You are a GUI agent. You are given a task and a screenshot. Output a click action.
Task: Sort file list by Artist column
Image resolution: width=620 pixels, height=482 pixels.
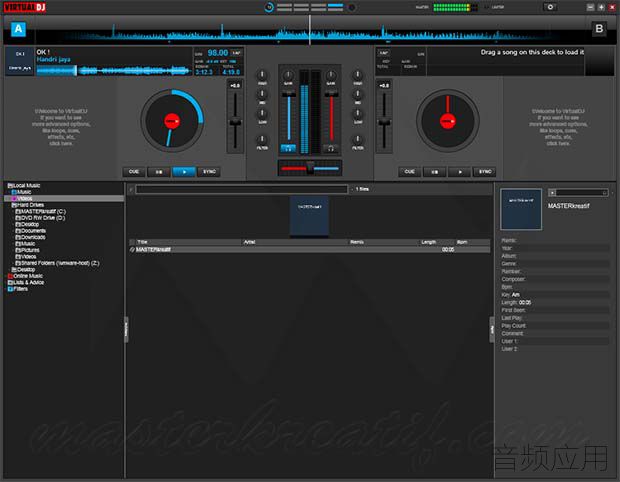click(x=295, y=242)
